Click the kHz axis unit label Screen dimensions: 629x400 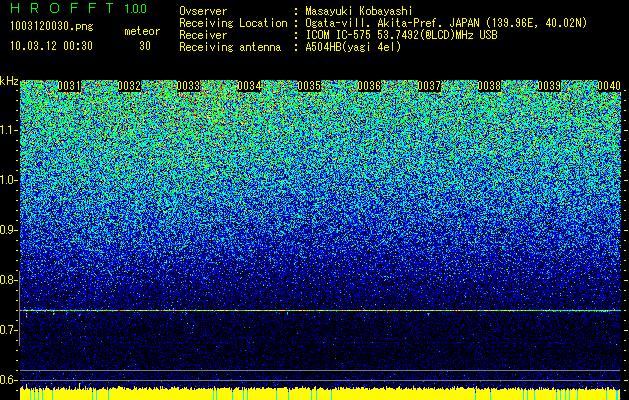(x=9, y=81)
